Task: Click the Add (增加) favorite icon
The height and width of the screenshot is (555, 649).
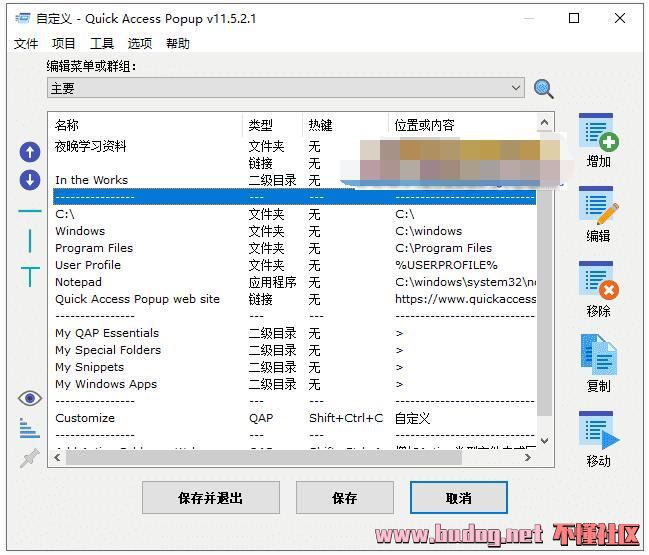Action: (x=598, y=132)
